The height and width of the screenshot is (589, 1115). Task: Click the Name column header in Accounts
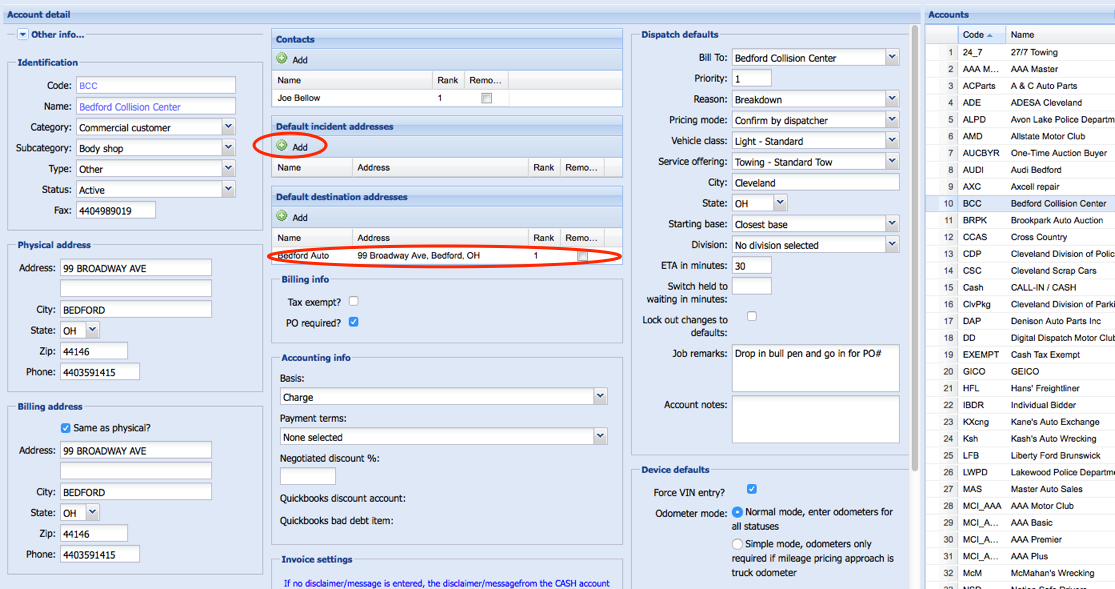click(x=1060, y=35)
